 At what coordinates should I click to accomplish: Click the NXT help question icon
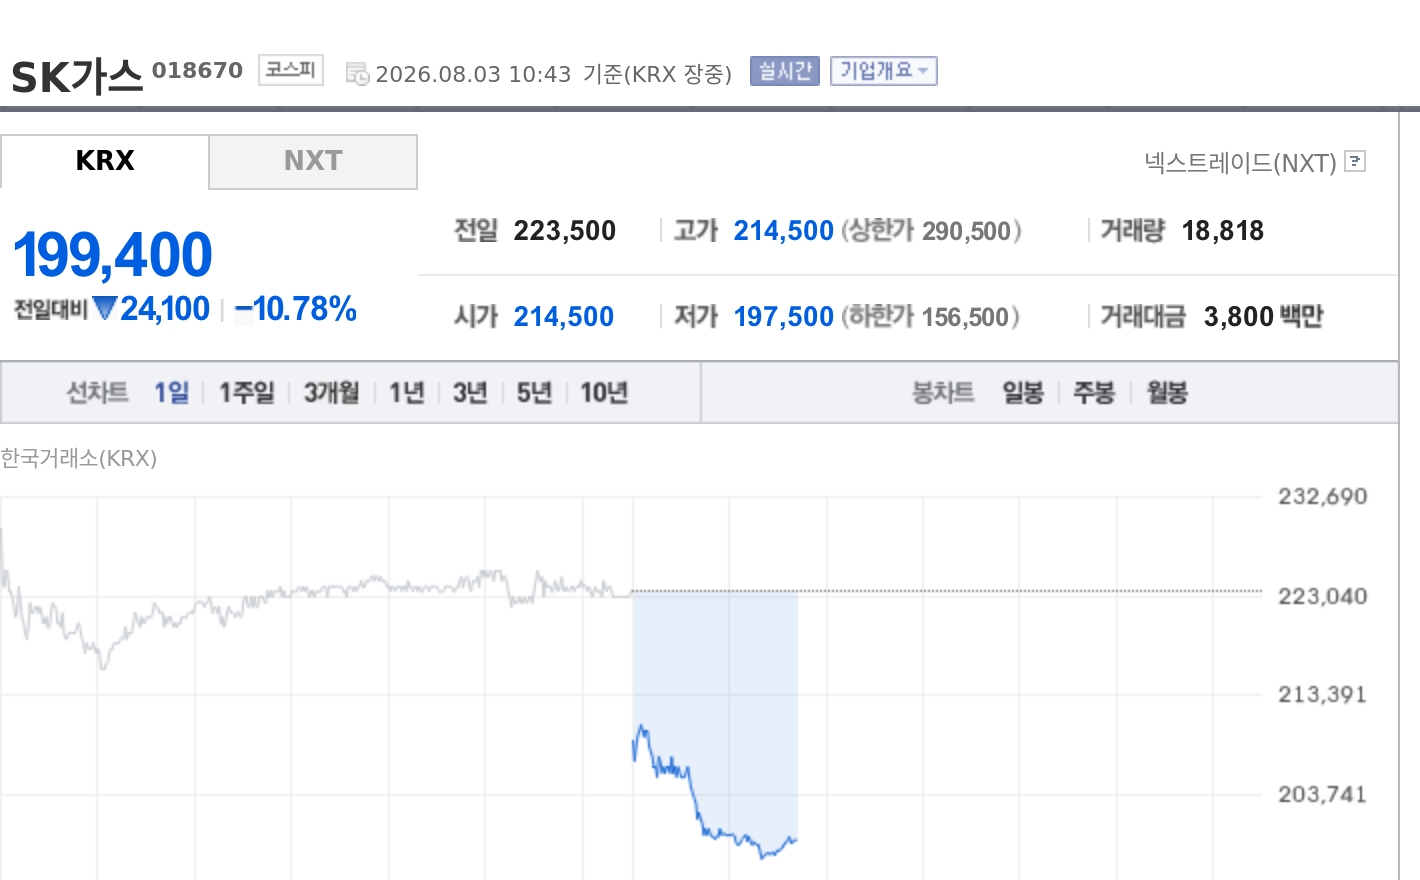1355,161
